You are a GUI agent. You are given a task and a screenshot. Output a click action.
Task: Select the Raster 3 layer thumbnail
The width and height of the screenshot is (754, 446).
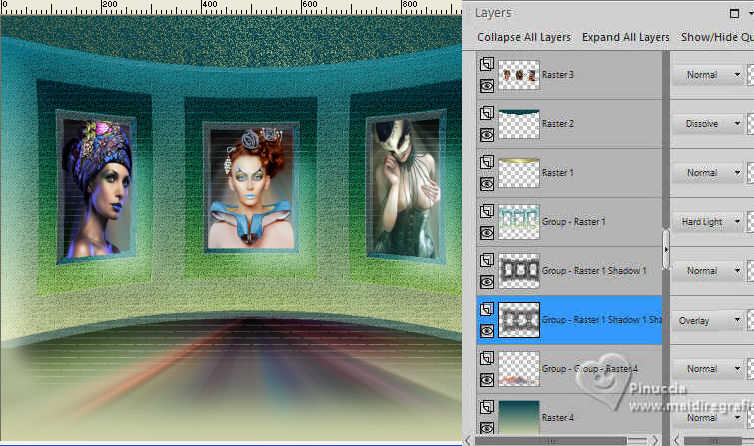pos(519,75)
